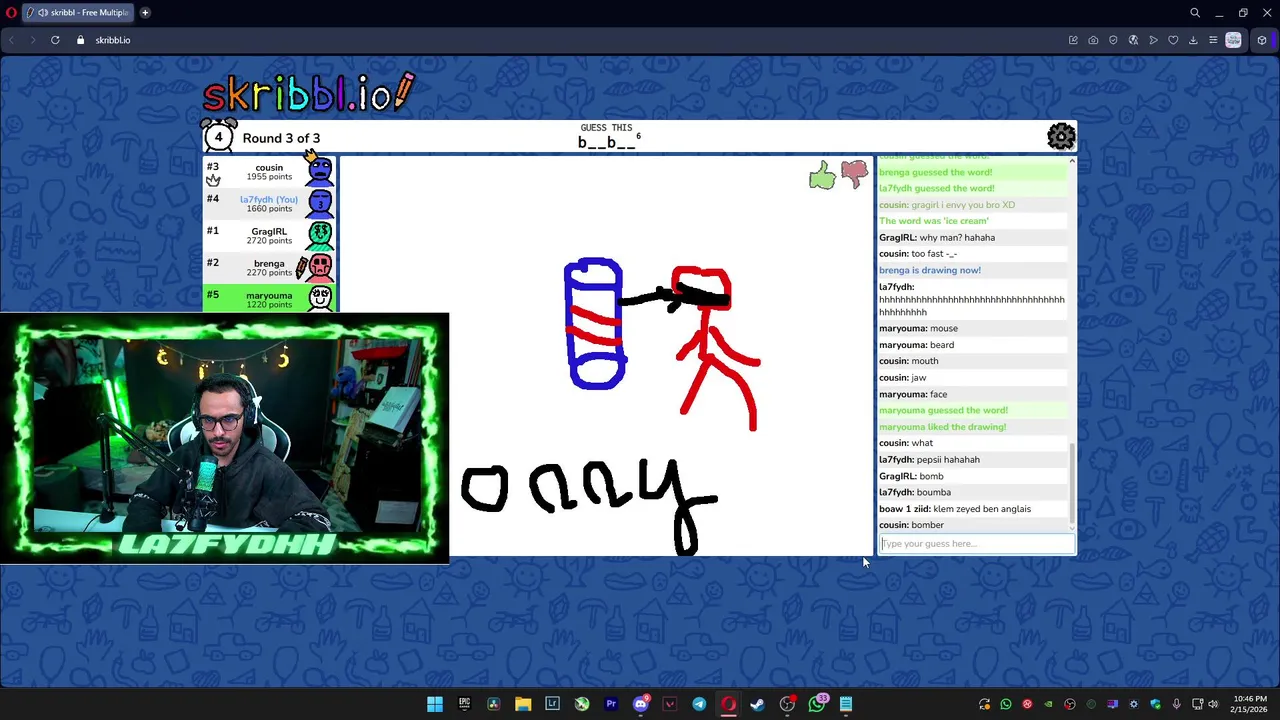The image size is (1280, 720).
Task: Switch to the skribbl browser tab
Action: (79, 12)
